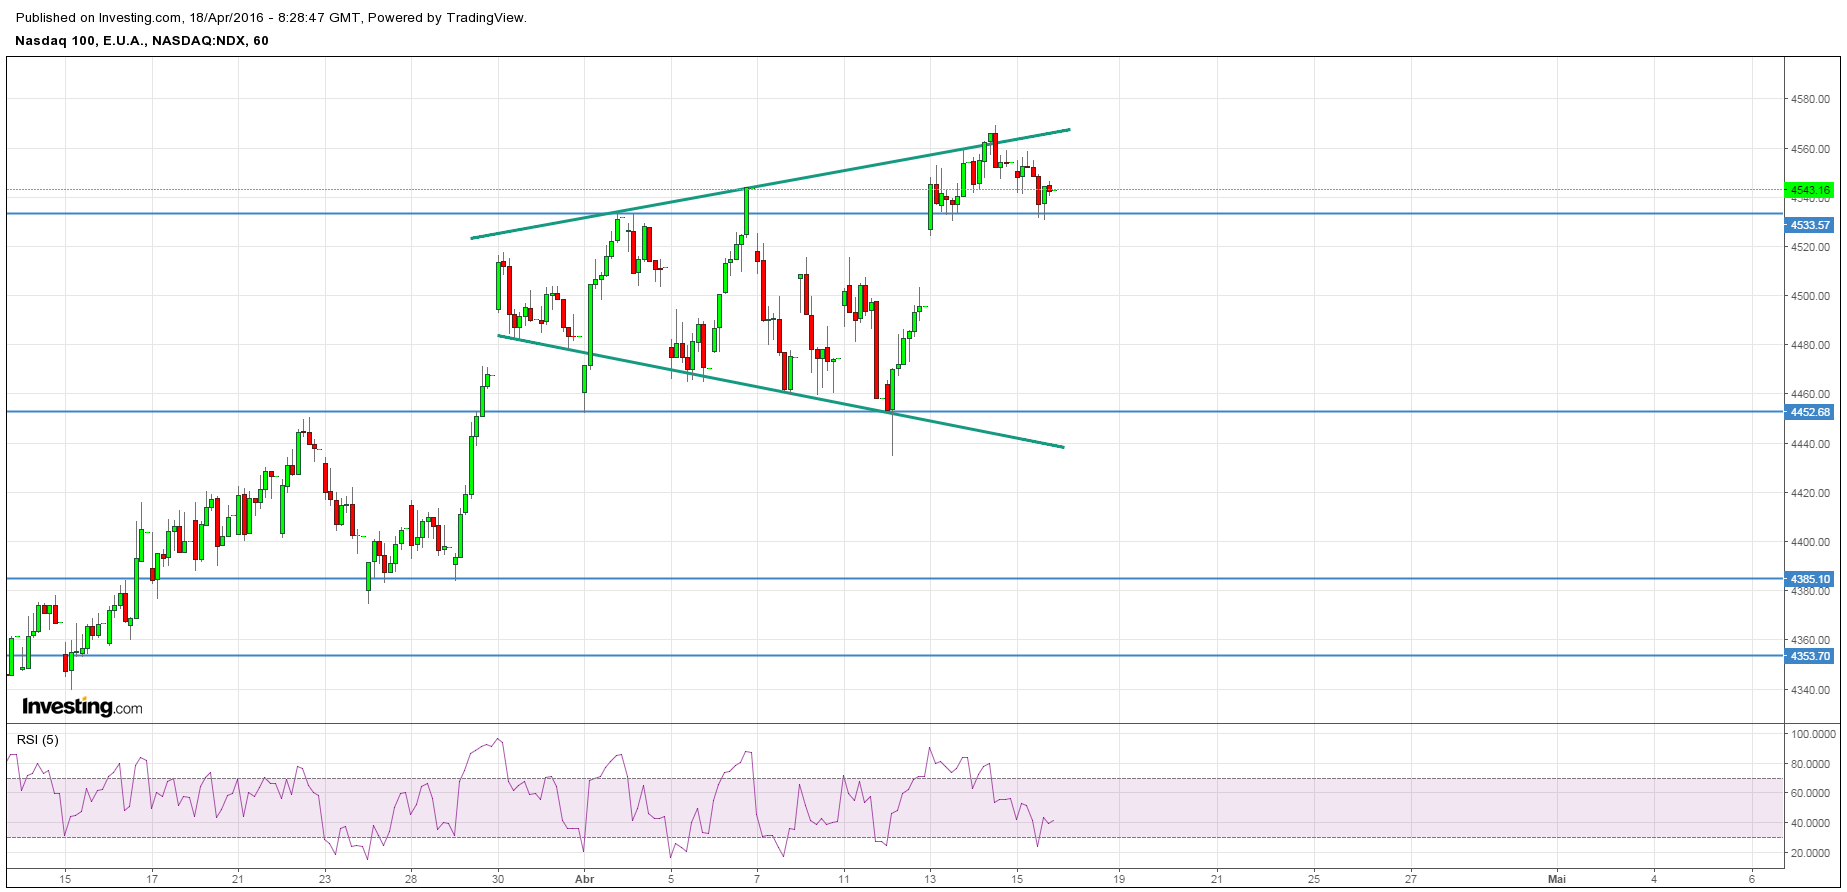
Task: Select the rising green upper trendline
Action: click(770, 184)
